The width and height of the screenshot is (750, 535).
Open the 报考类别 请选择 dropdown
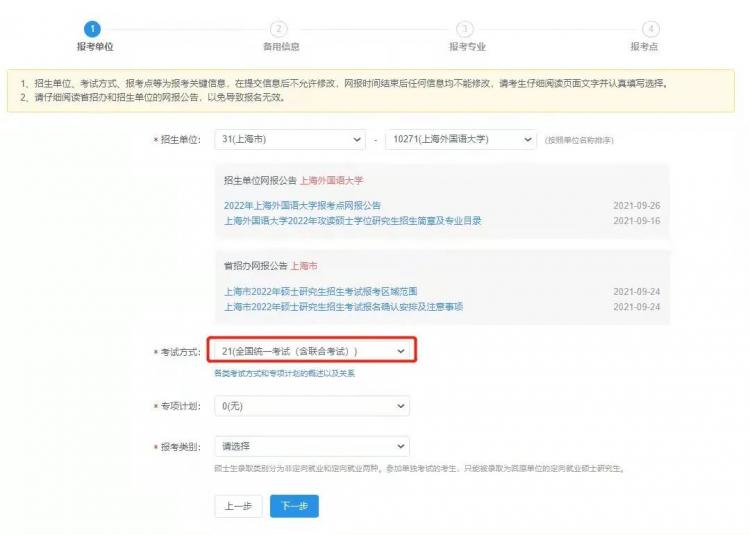[x=312, y=446]
